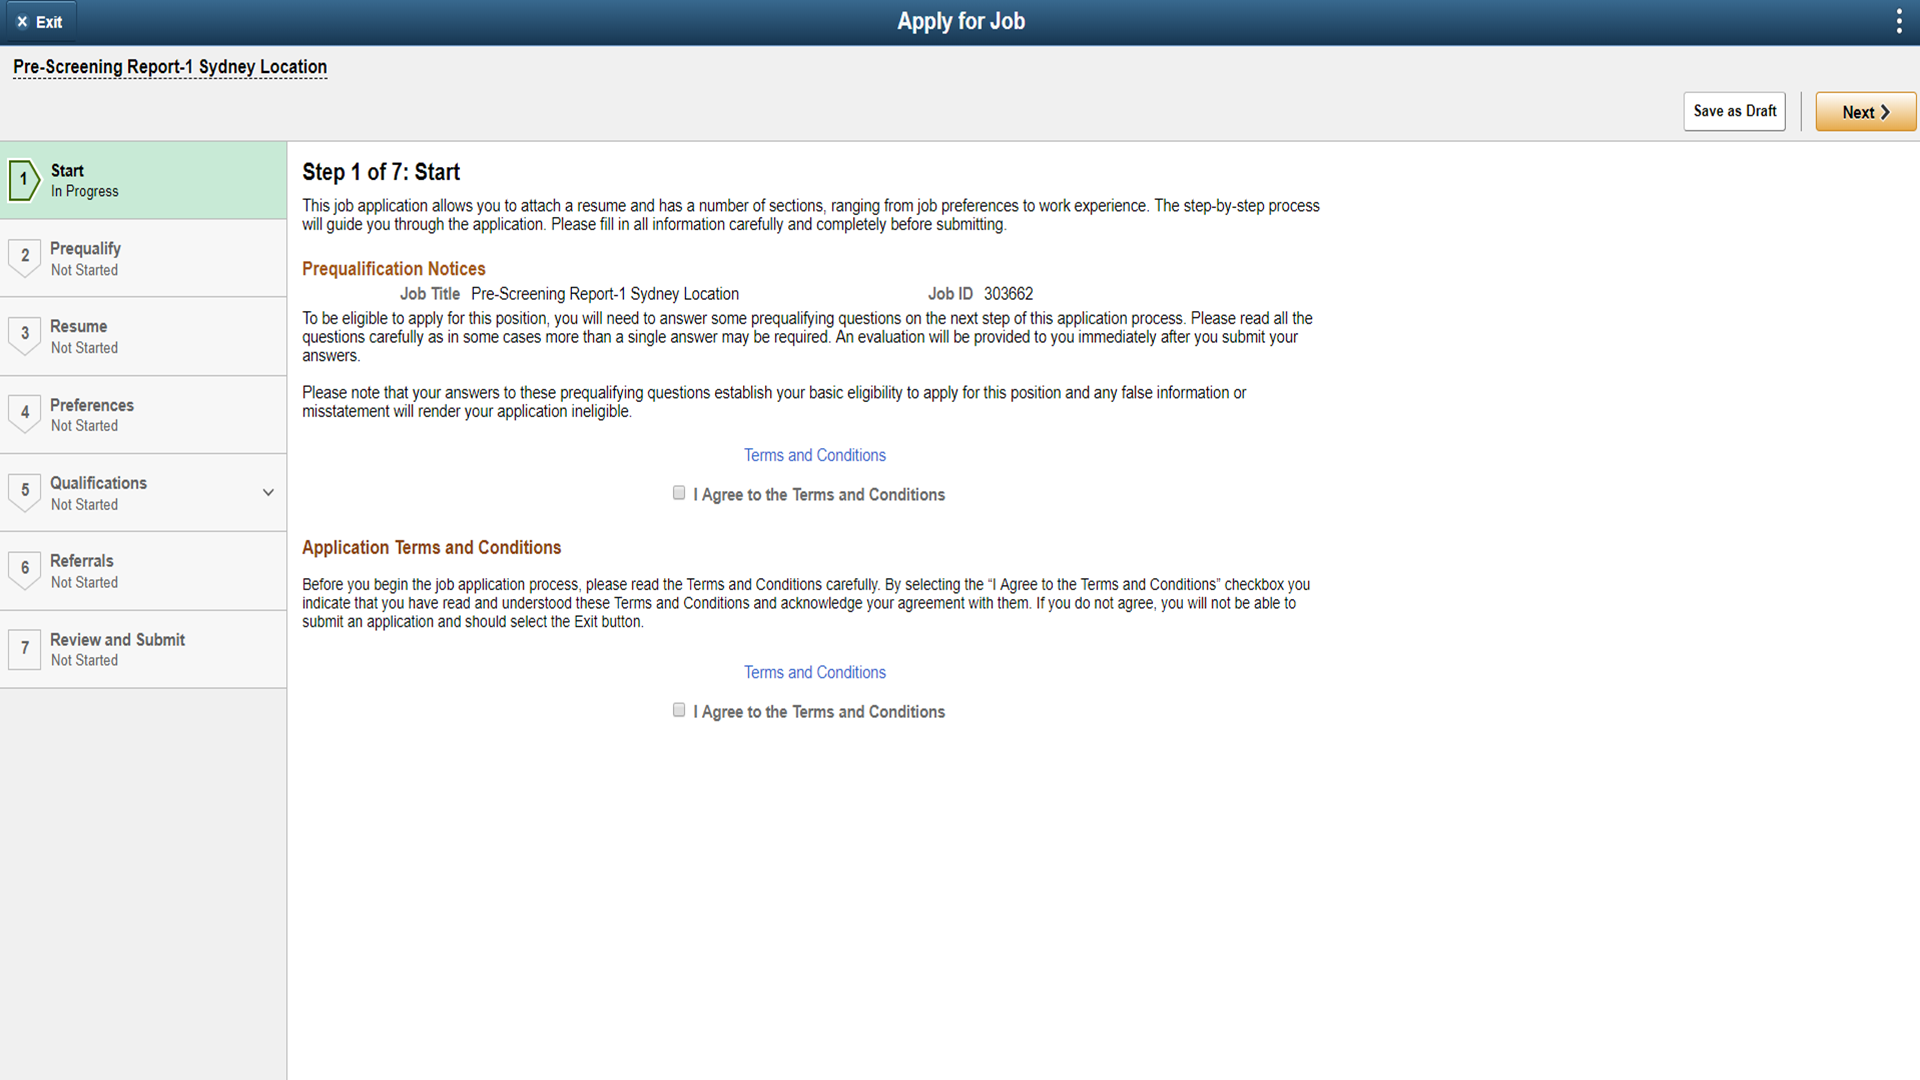Screen dimensions: 1920x1080
Task: Click the Next button
Action: (1865, 112)
